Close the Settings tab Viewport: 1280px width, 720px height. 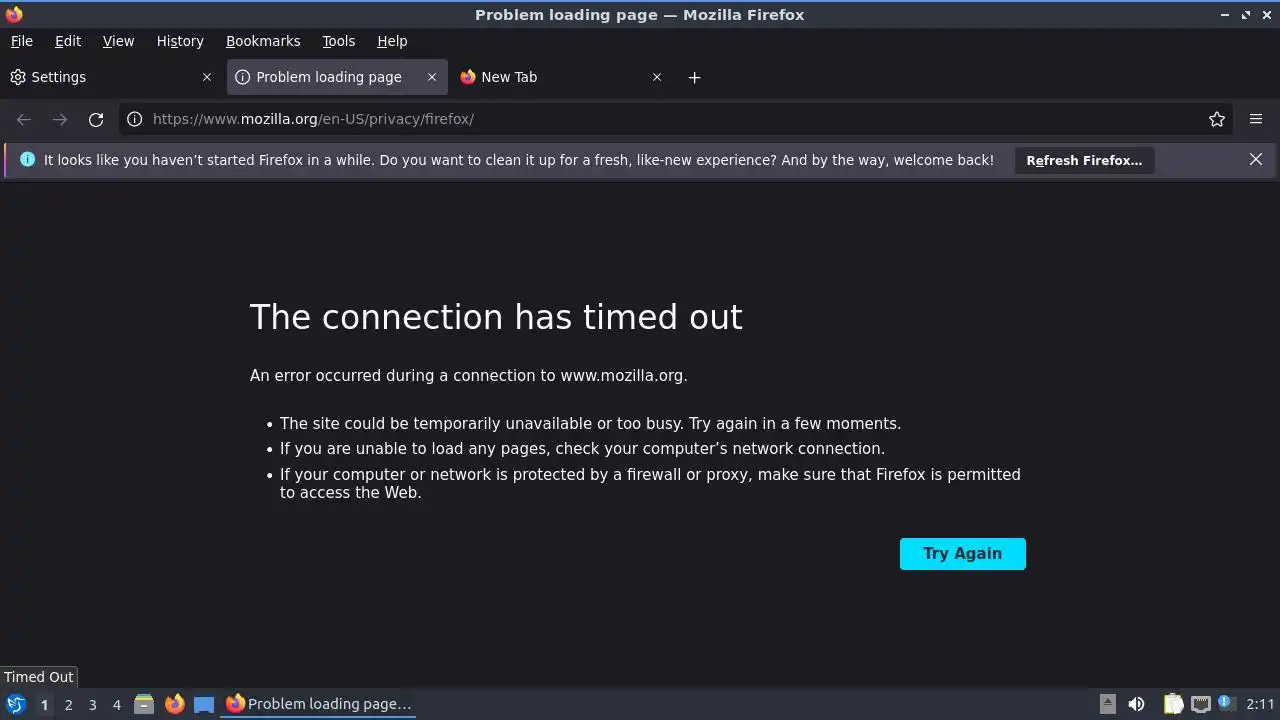coord(207,77)
